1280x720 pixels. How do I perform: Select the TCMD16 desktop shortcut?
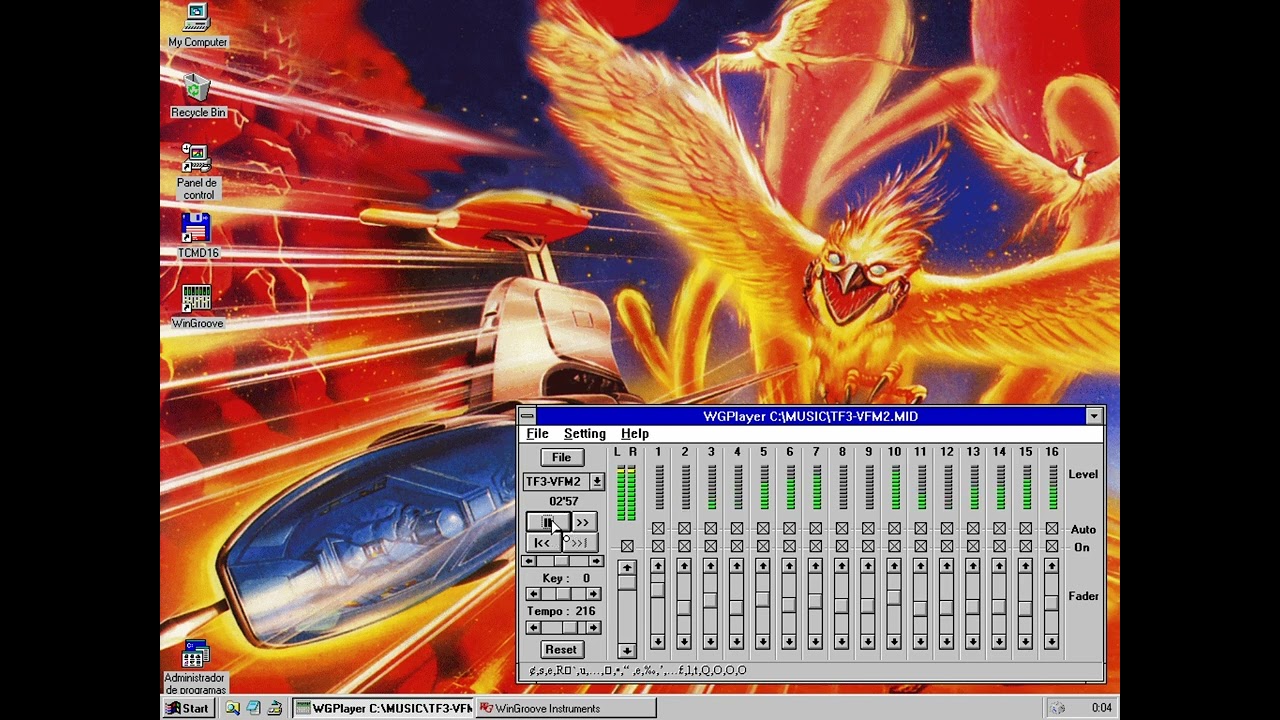click(197, 236)
